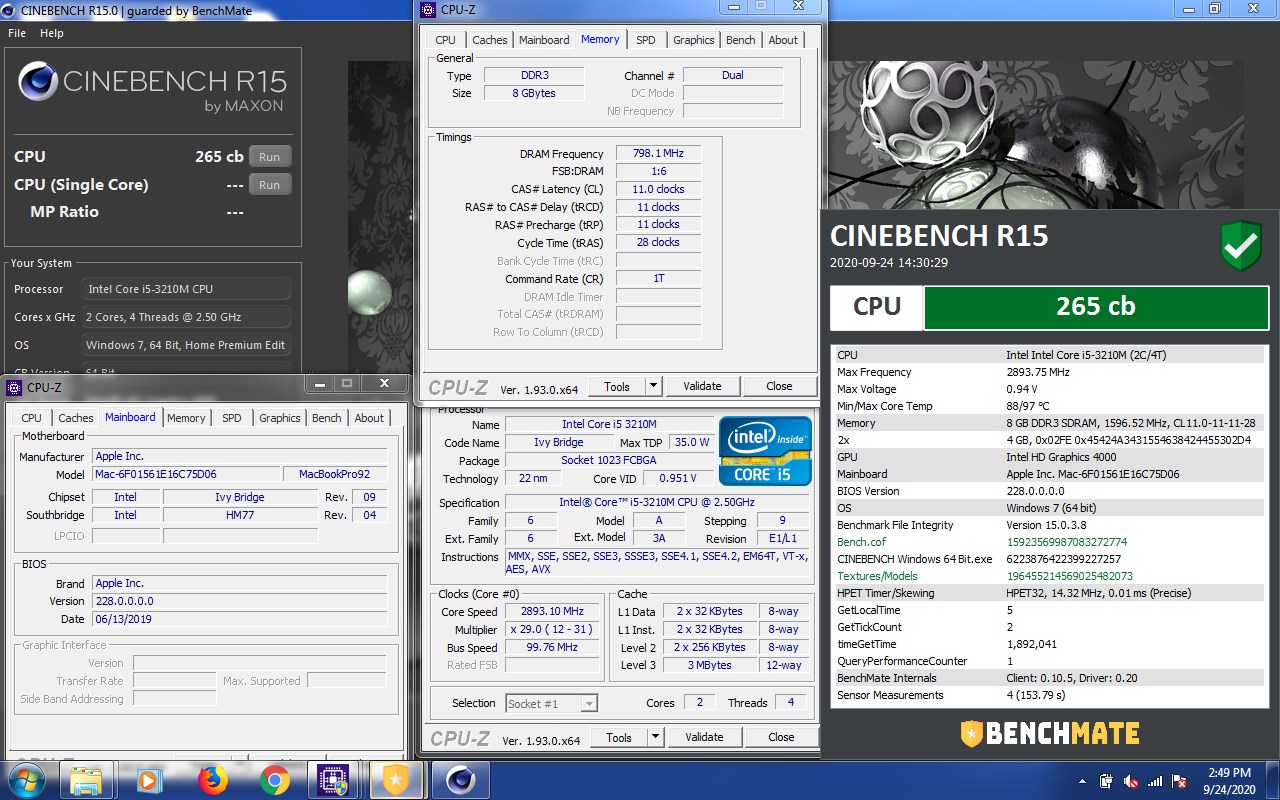
Task: Click the Cinebench R15 logo sphere
Action: click(x=37, y=82)
